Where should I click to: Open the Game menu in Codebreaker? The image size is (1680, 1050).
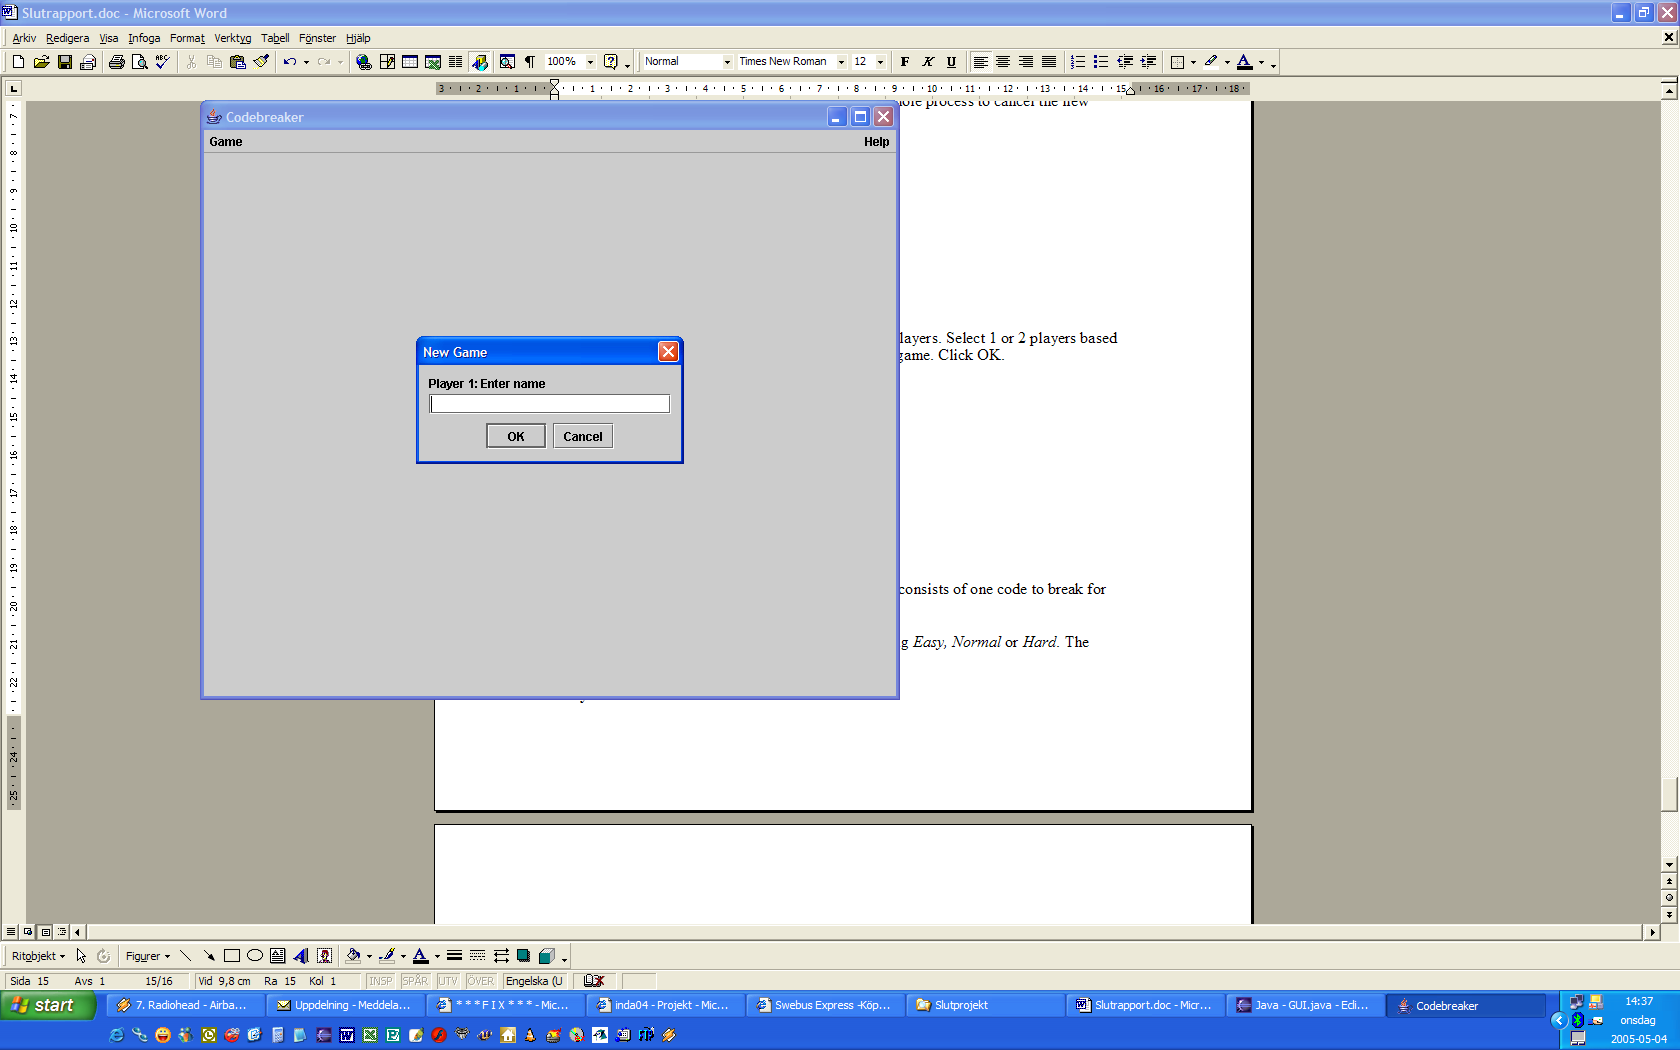[x=226, y=142]
